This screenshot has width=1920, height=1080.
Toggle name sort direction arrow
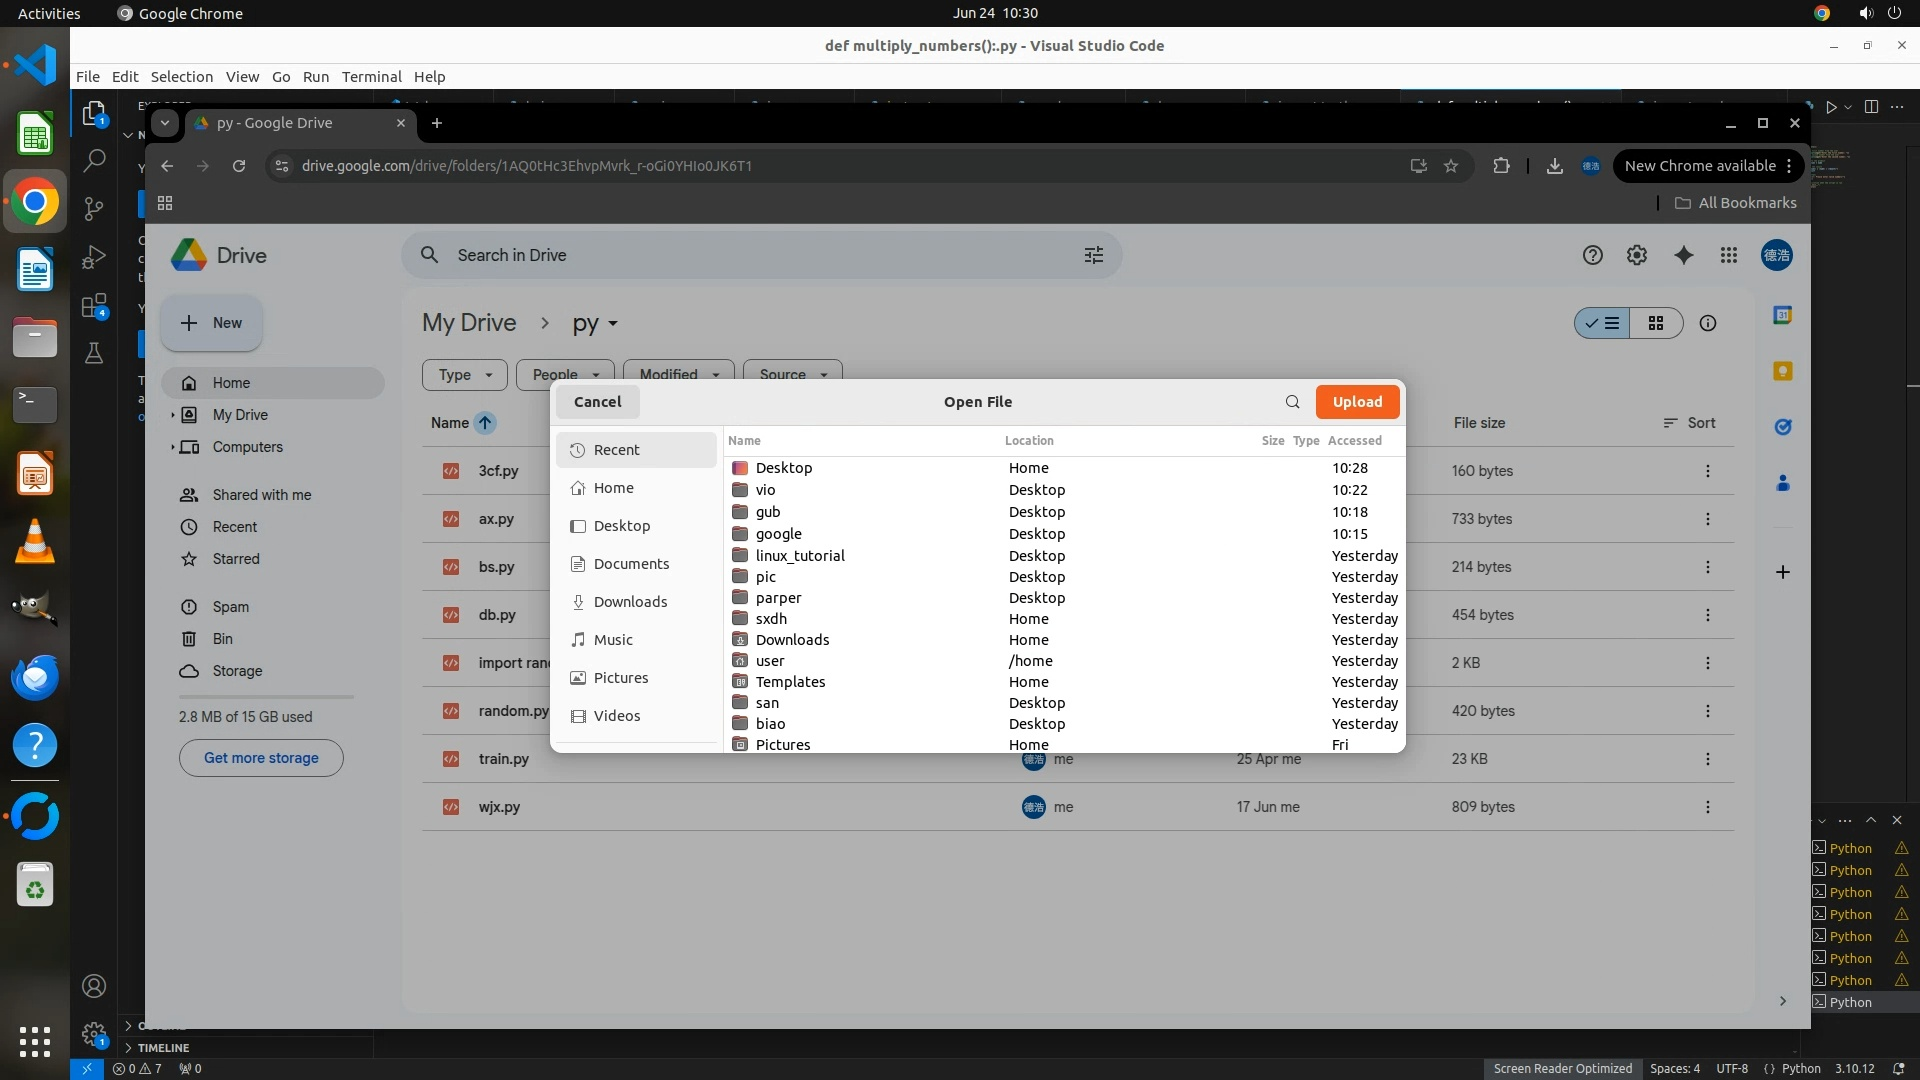[x=485, y=423]
